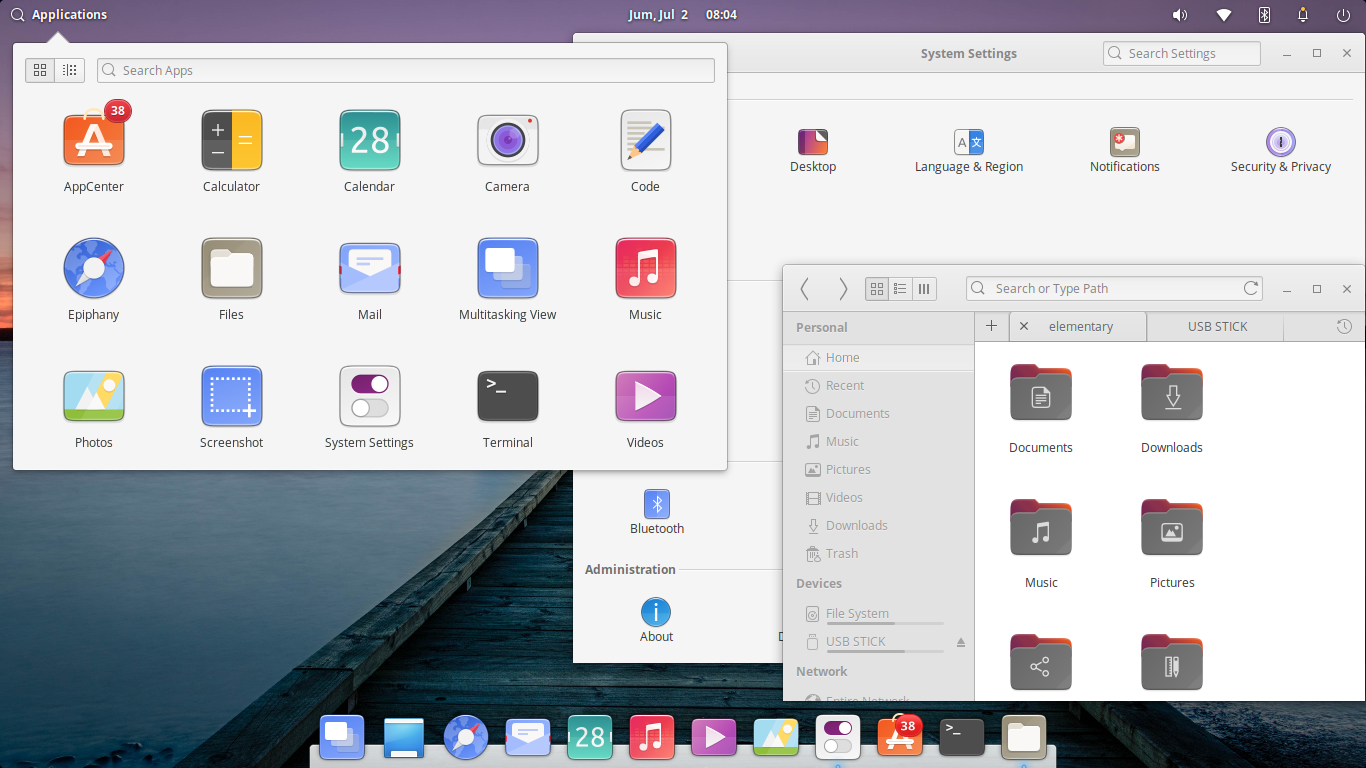Click the Search Apps field
1366x768 pixels.
406,70
